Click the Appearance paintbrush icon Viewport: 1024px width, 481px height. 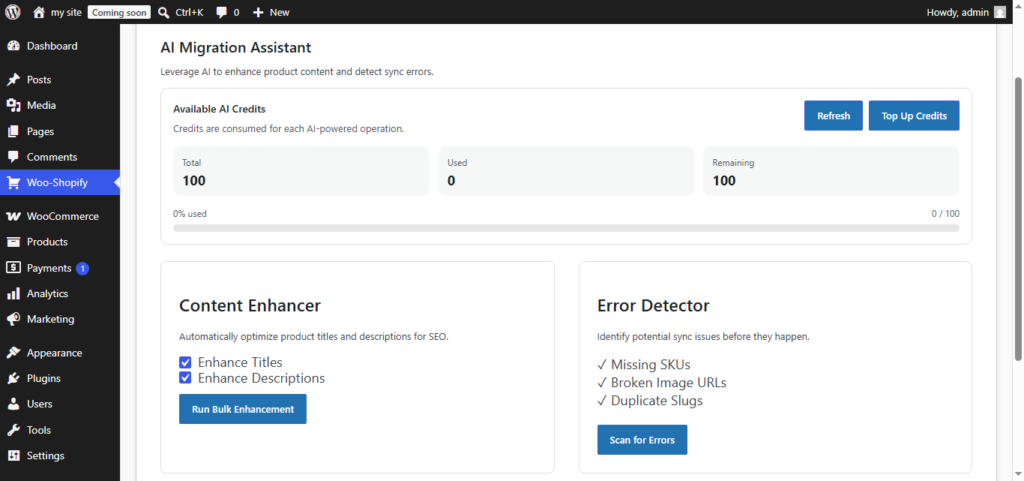pos(13,353)
